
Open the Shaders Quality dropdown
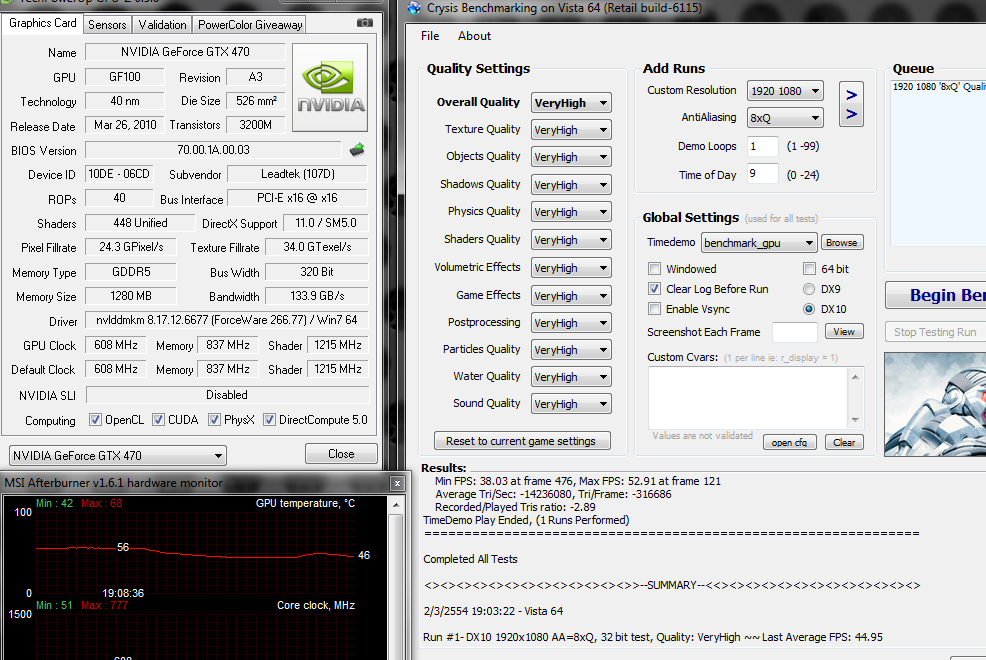point(571,240)
